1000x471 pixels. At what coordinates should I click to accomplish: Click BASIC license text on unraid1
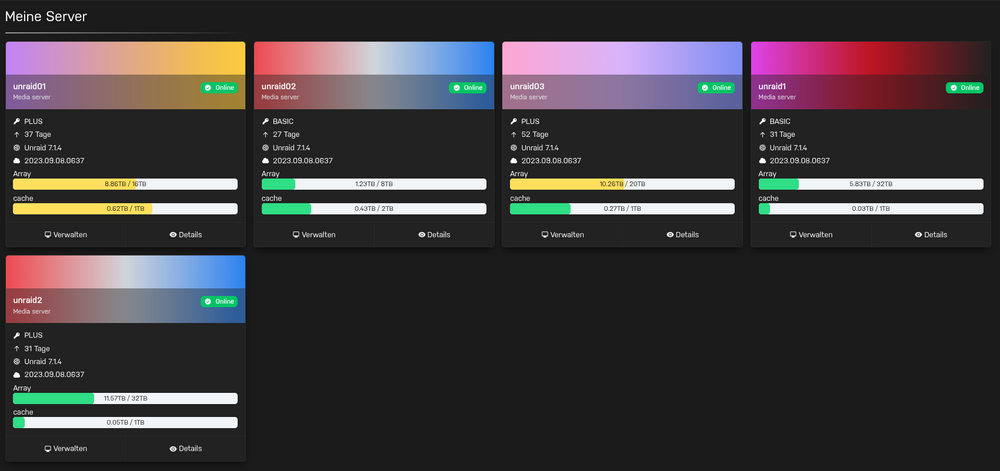[780, 121]
